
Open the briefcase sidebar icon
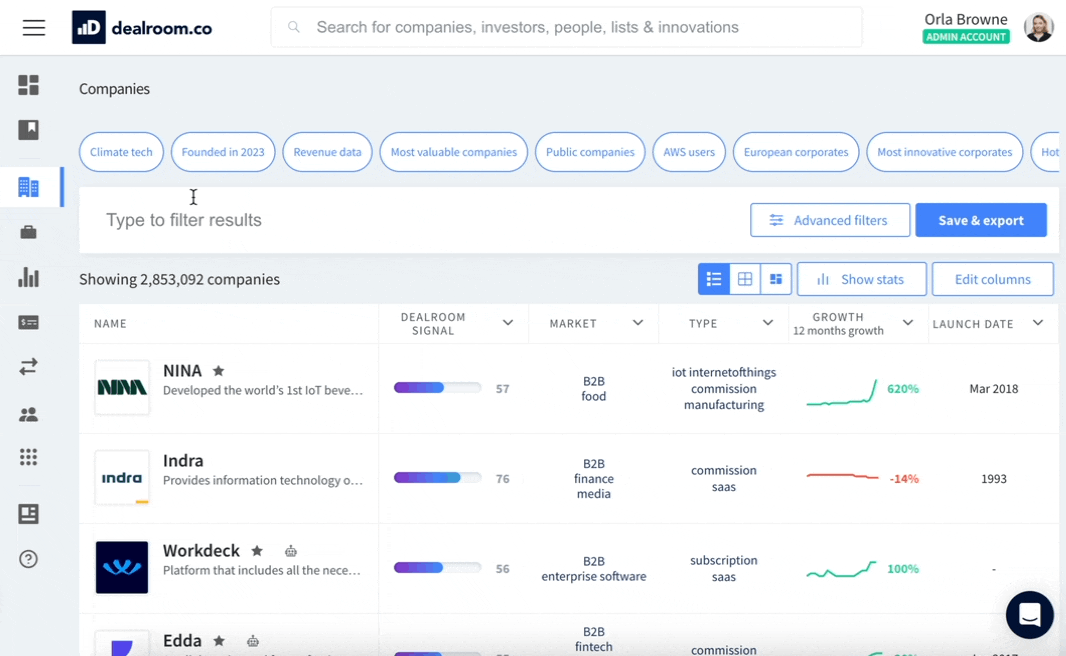29,232
